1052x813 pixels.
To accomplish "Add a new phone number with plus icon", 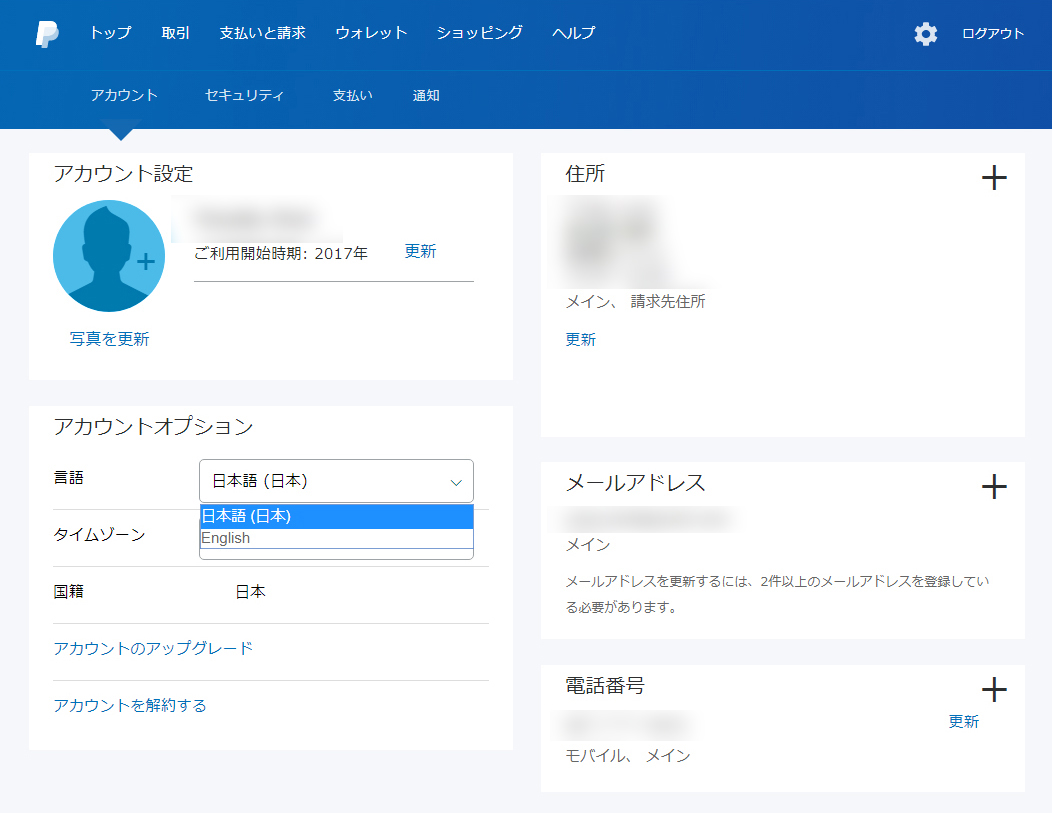I will (993, 689).
